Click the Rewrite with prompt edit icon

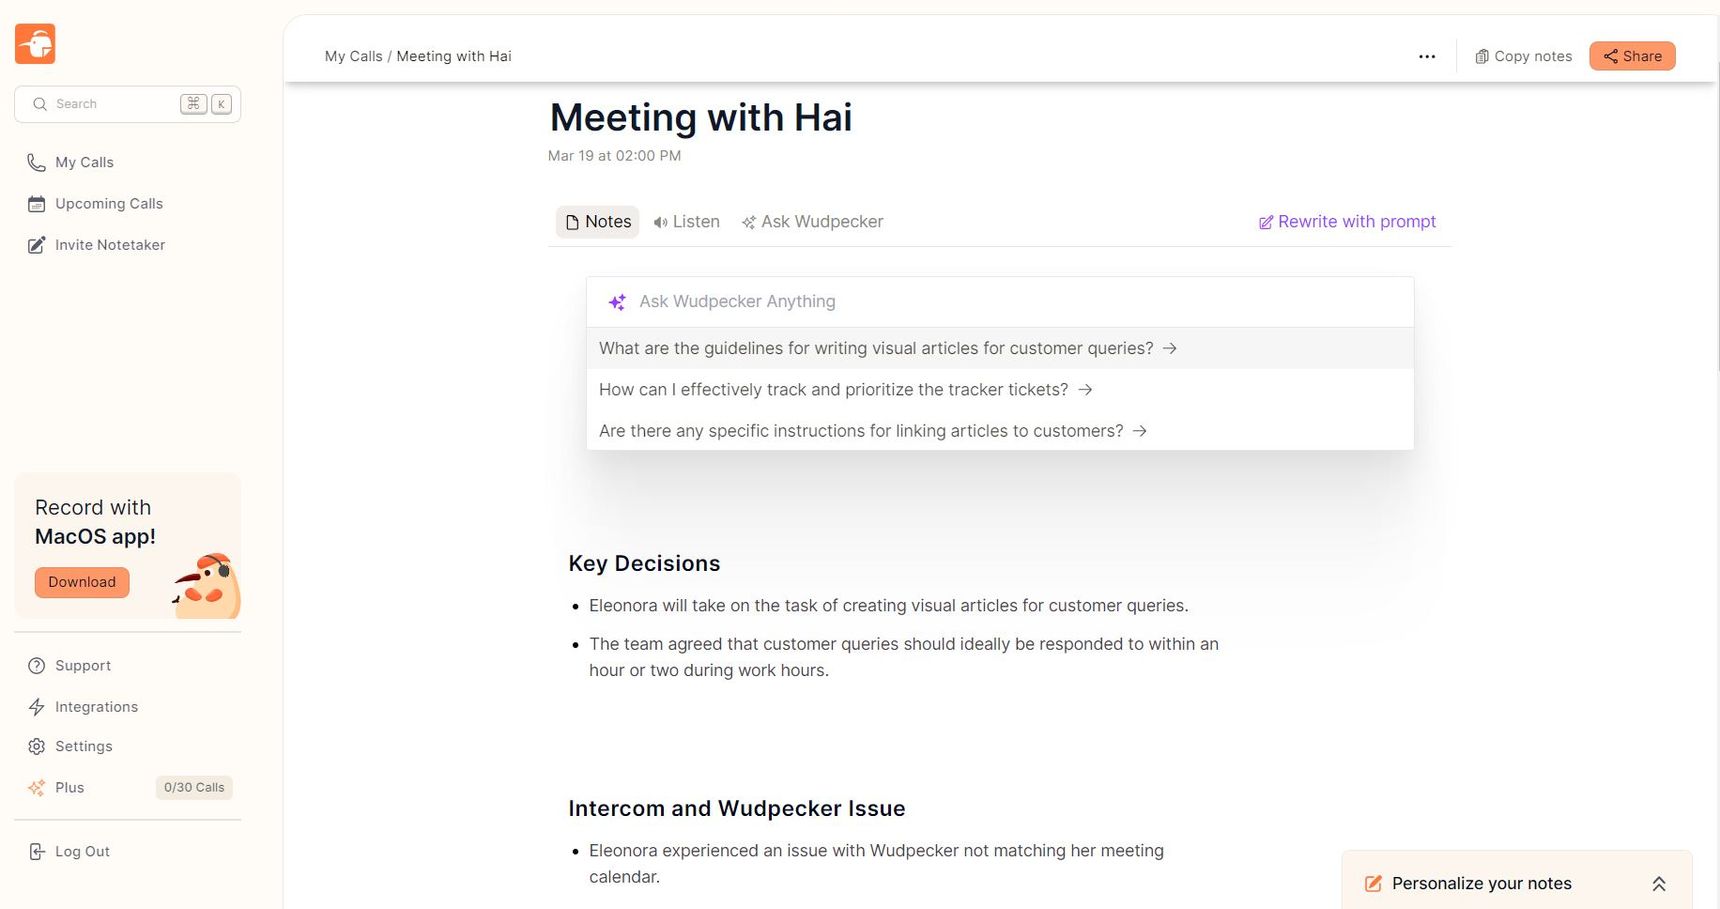[x=1266, y=222]
